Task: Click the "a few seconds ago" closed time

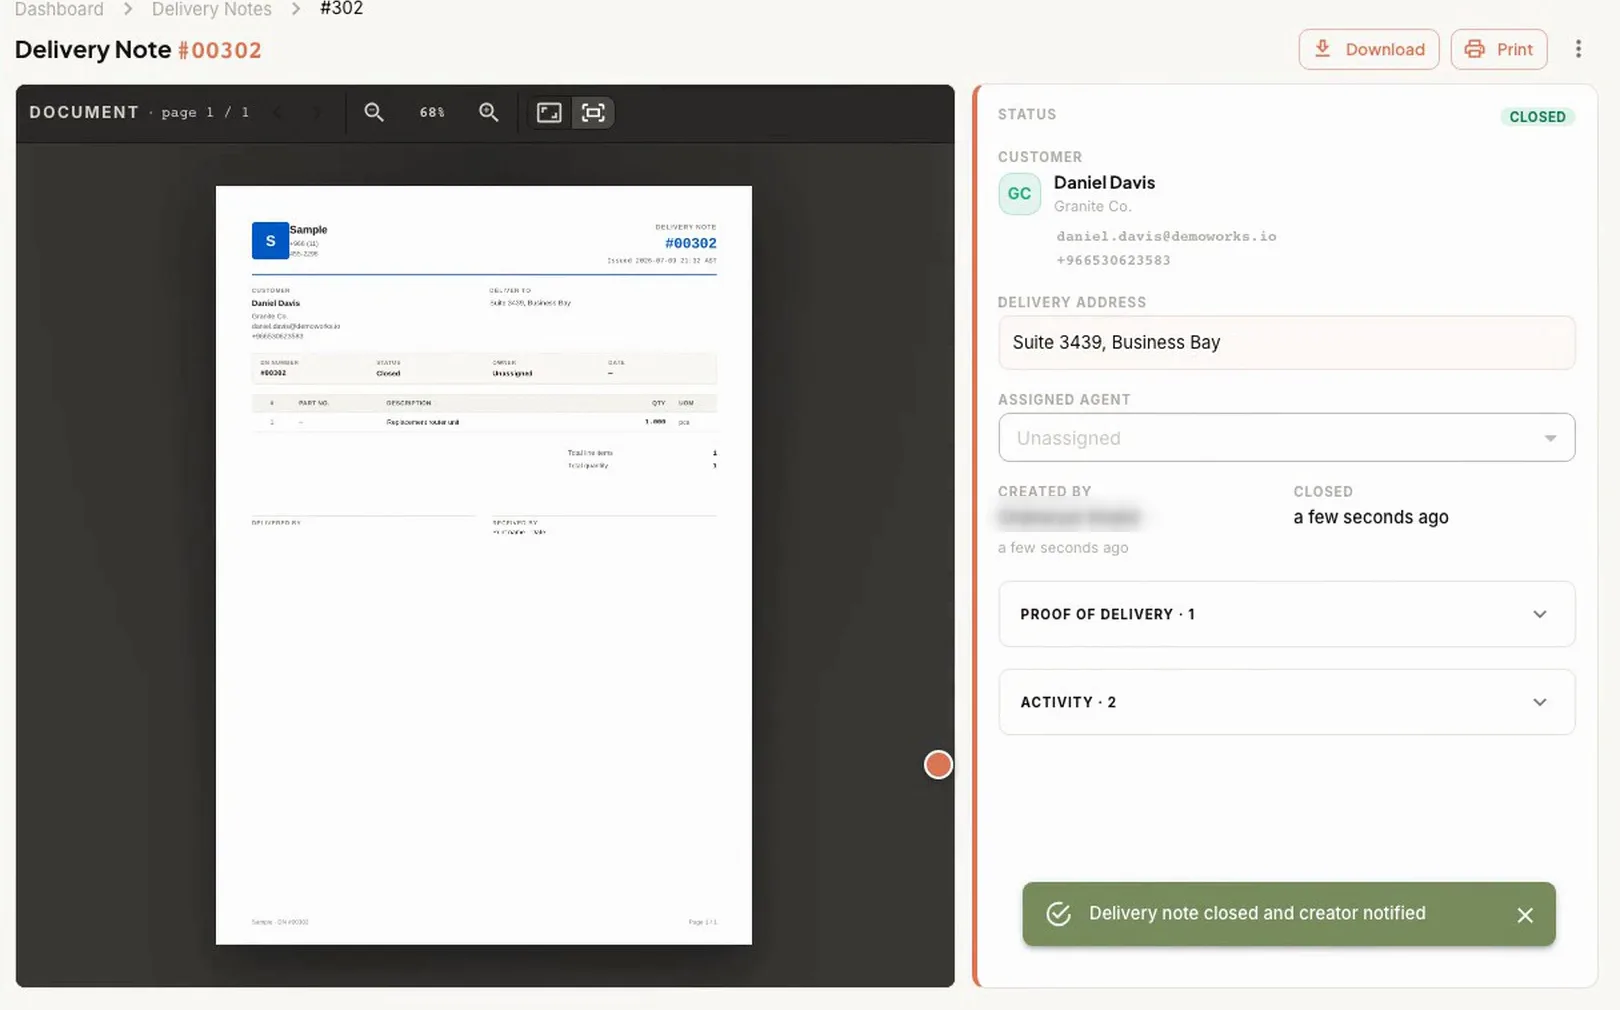Action: pos(1370,517)
